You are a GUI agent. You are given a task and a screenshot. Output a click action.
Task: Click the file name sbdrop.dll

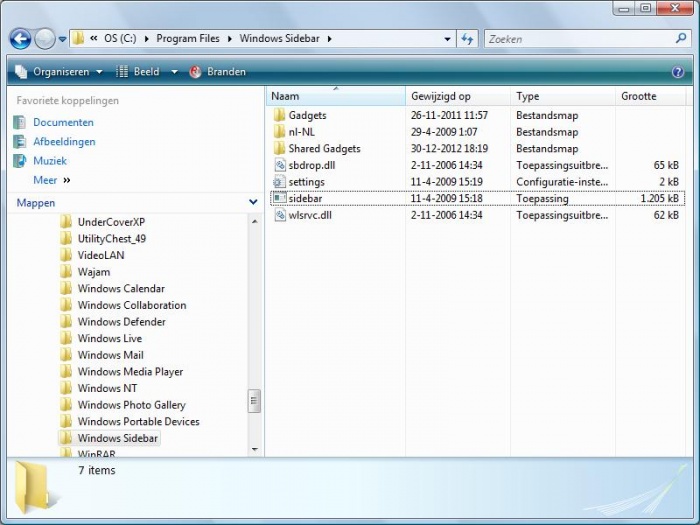point(312,165)
